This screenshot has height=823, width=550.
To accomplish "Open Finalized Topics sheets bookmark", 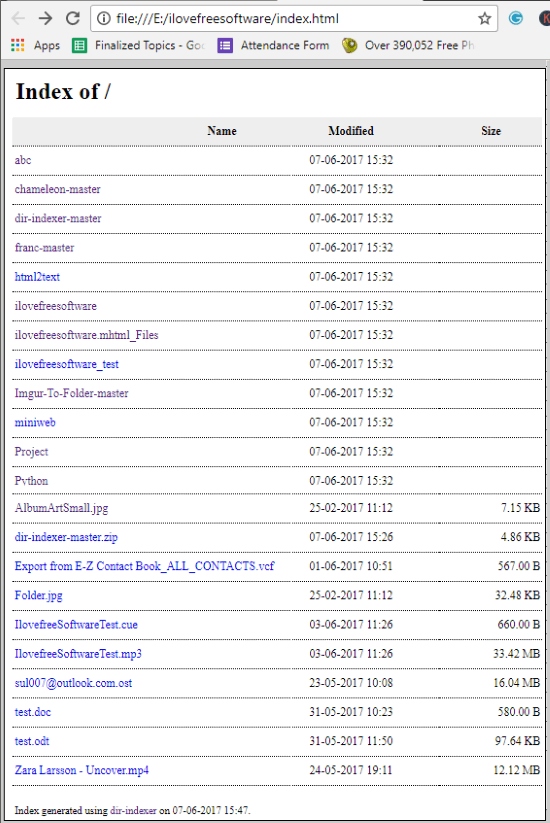I will [139, 46].
